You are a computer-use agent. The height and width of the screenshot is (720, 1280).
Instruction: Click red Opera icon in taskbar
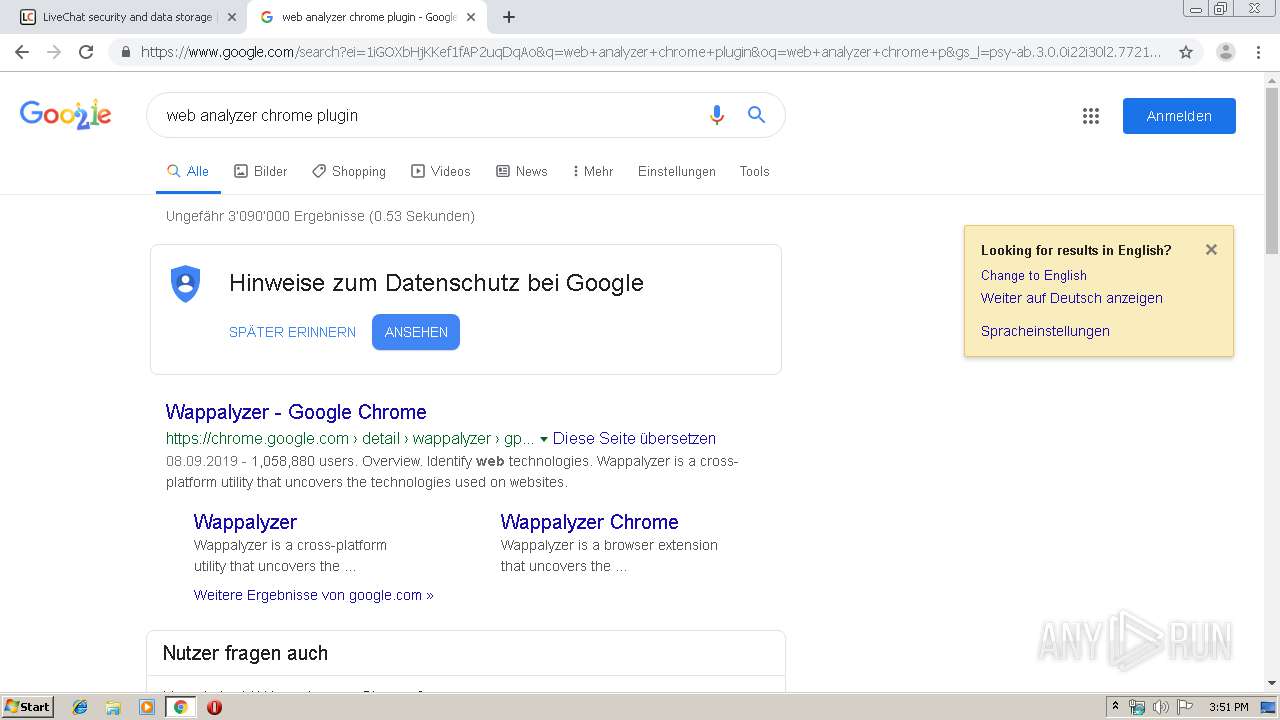coord(214,707)
